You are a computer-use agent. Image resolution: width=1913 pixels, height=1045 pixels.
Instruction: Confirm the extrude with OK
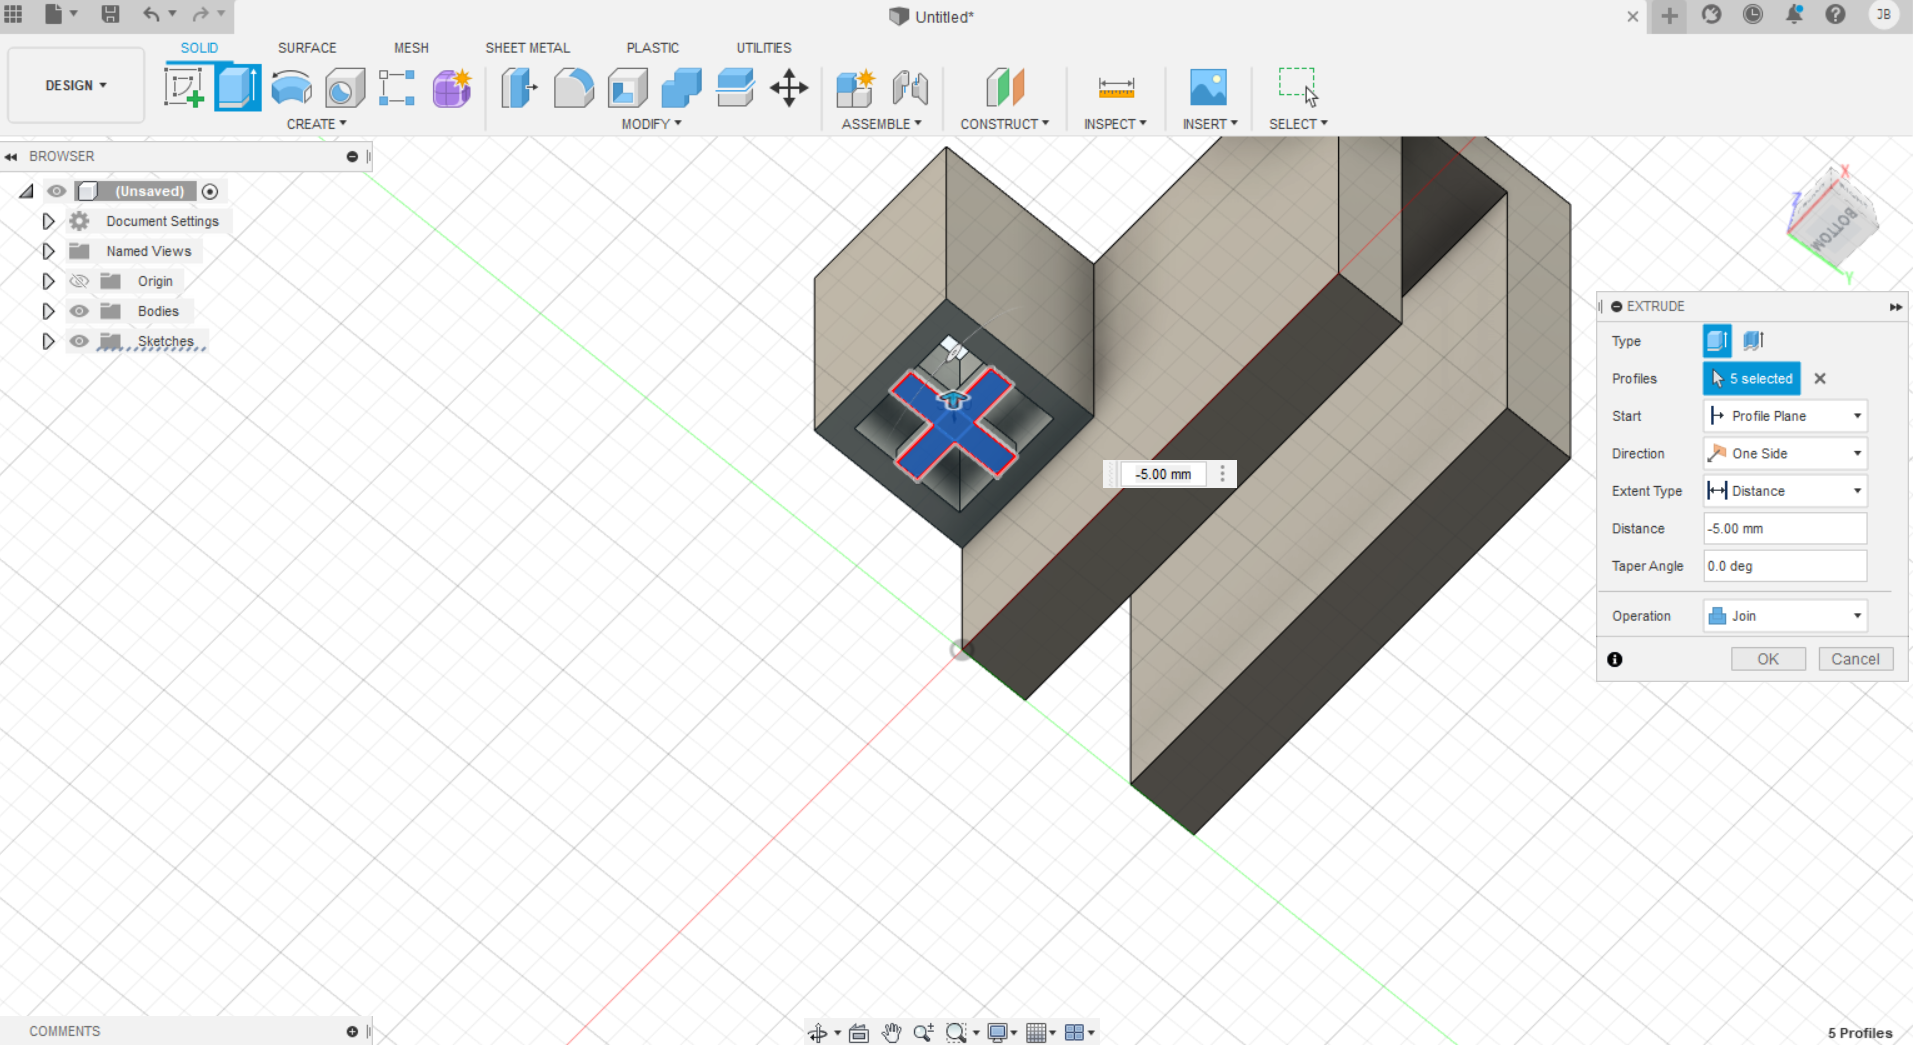[1768, 659]
